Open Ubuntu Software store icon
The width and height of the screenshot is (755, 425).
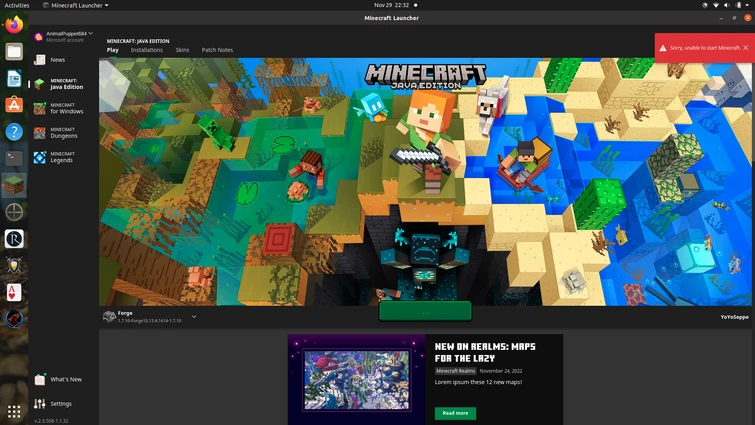click(14, 105)
